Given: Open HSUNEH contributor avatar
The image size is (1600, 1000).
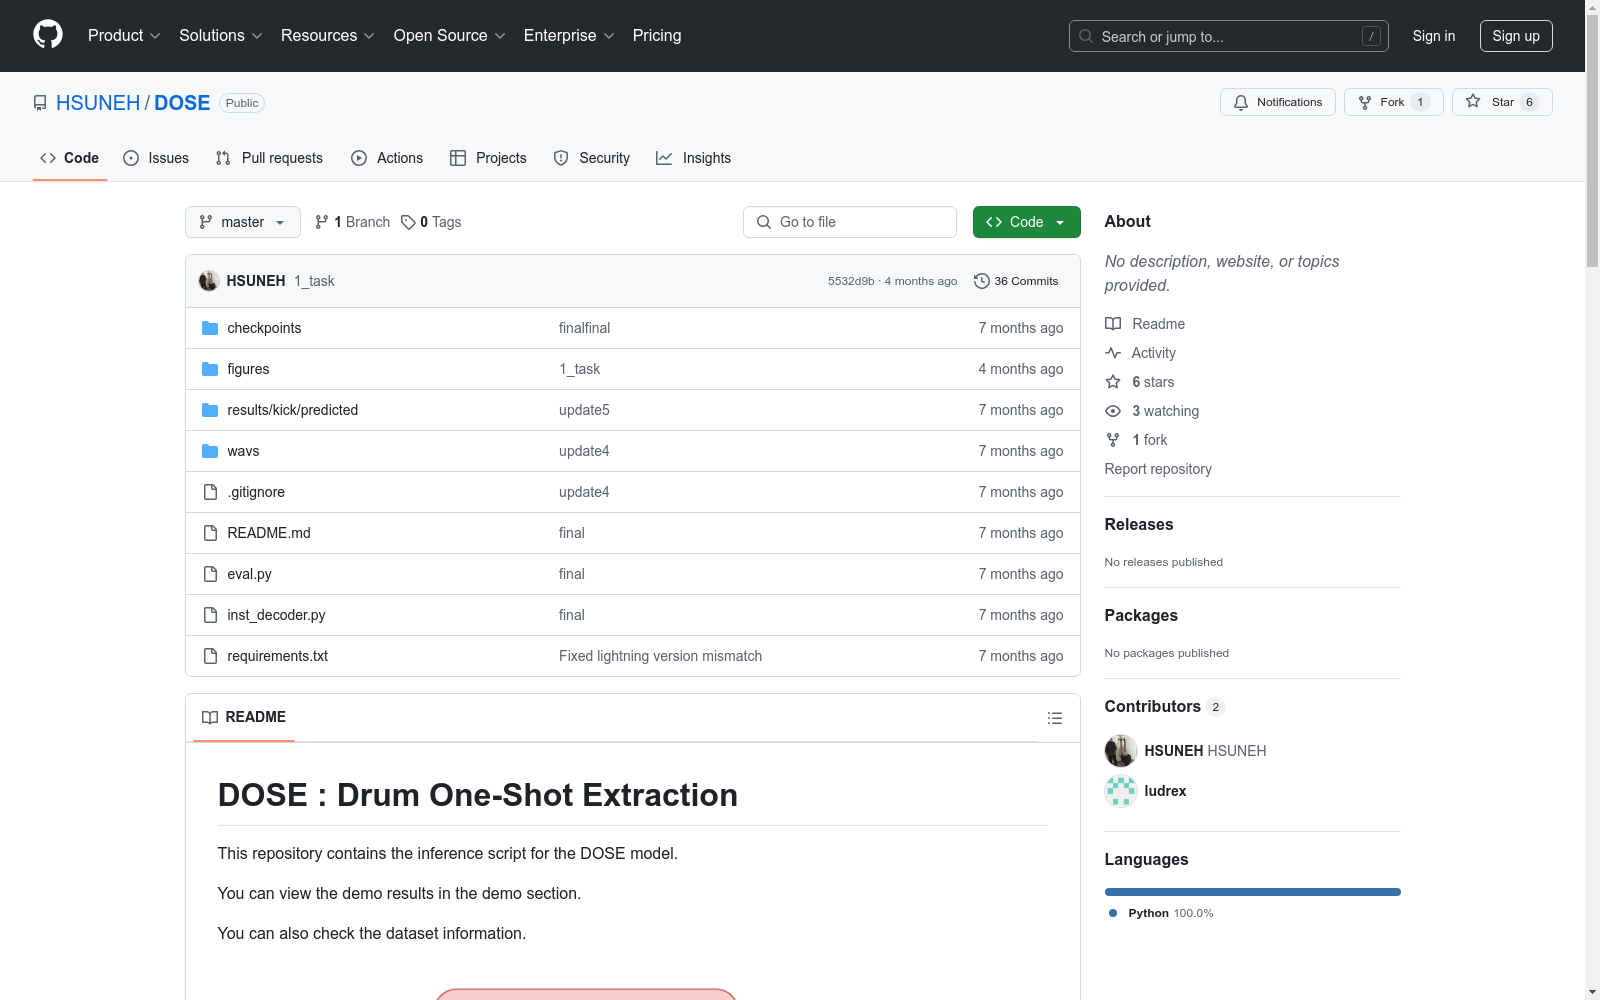Looking at the screenshot, I should pyautogui.click(x=1121, y=751).
